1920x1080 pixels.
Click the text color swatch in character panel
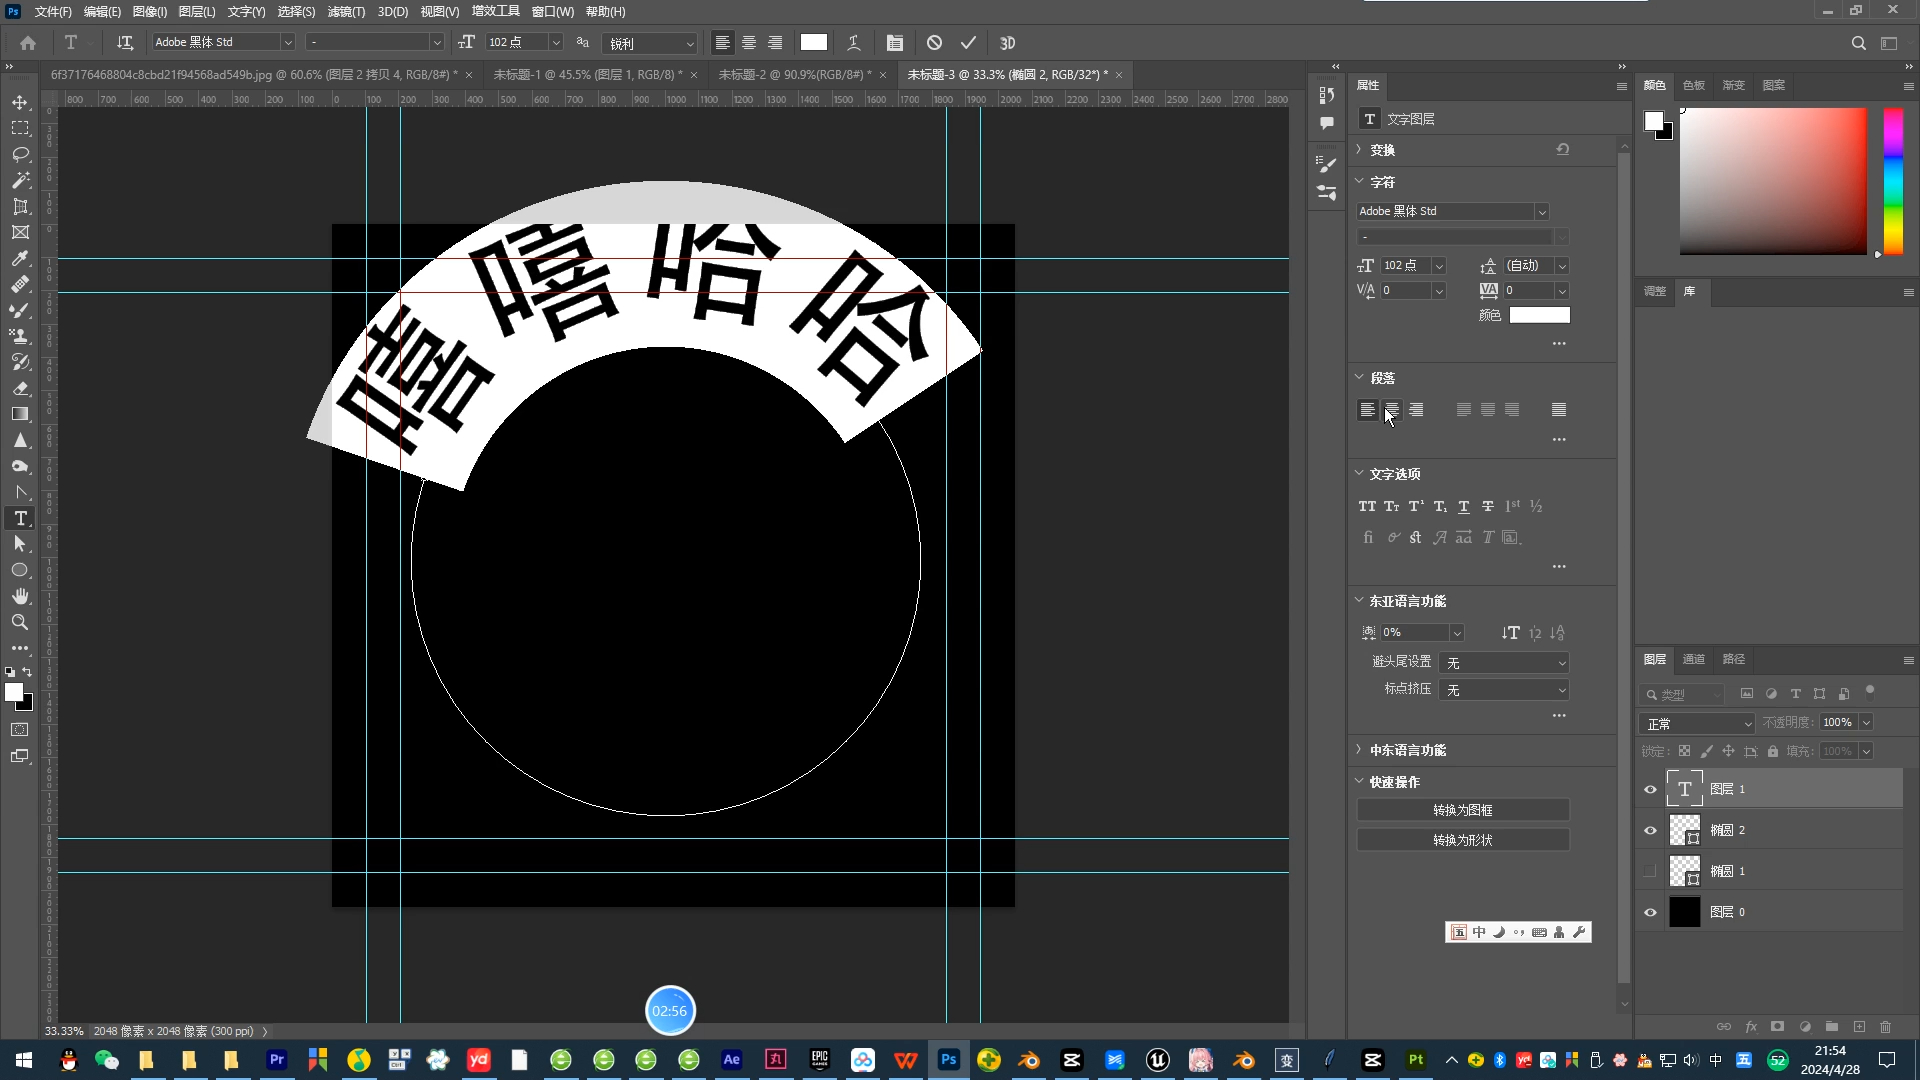click(1539, 314)
